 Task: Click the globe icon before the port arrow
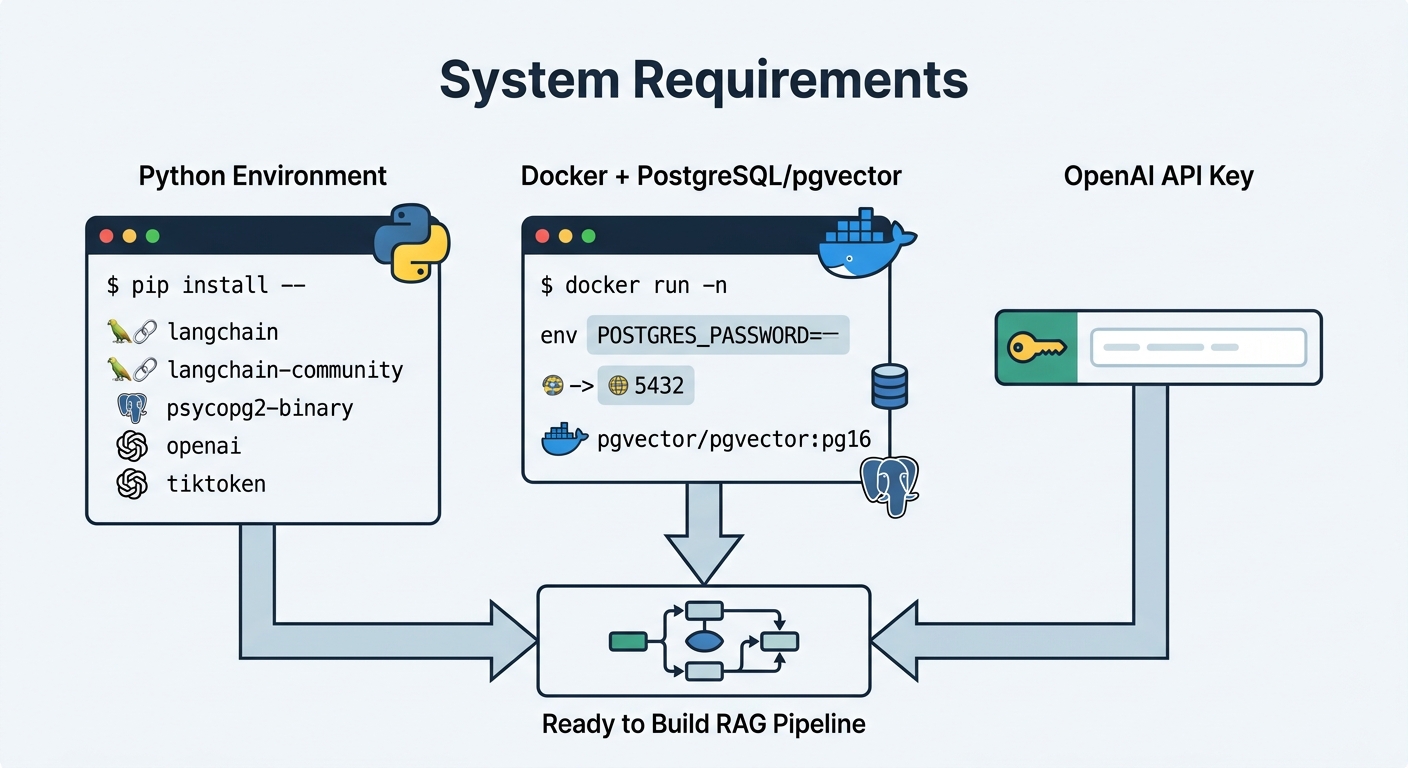[x=552, y=386]
